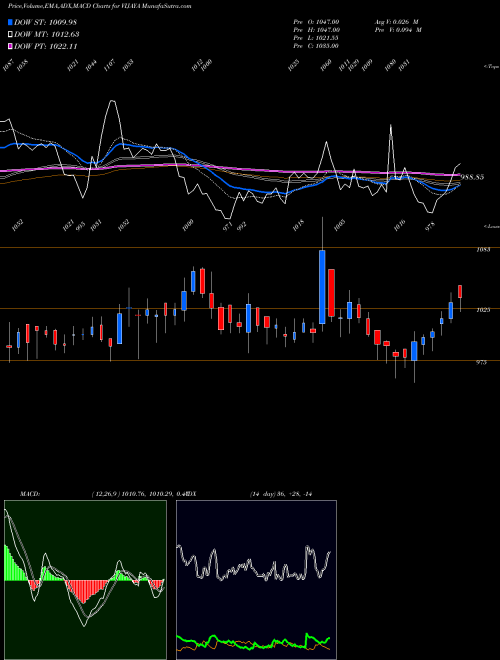Click the 'Avg V: 0.026 M' volume text
This screenshot has height=660, width=500.
(x=396, y=21)
